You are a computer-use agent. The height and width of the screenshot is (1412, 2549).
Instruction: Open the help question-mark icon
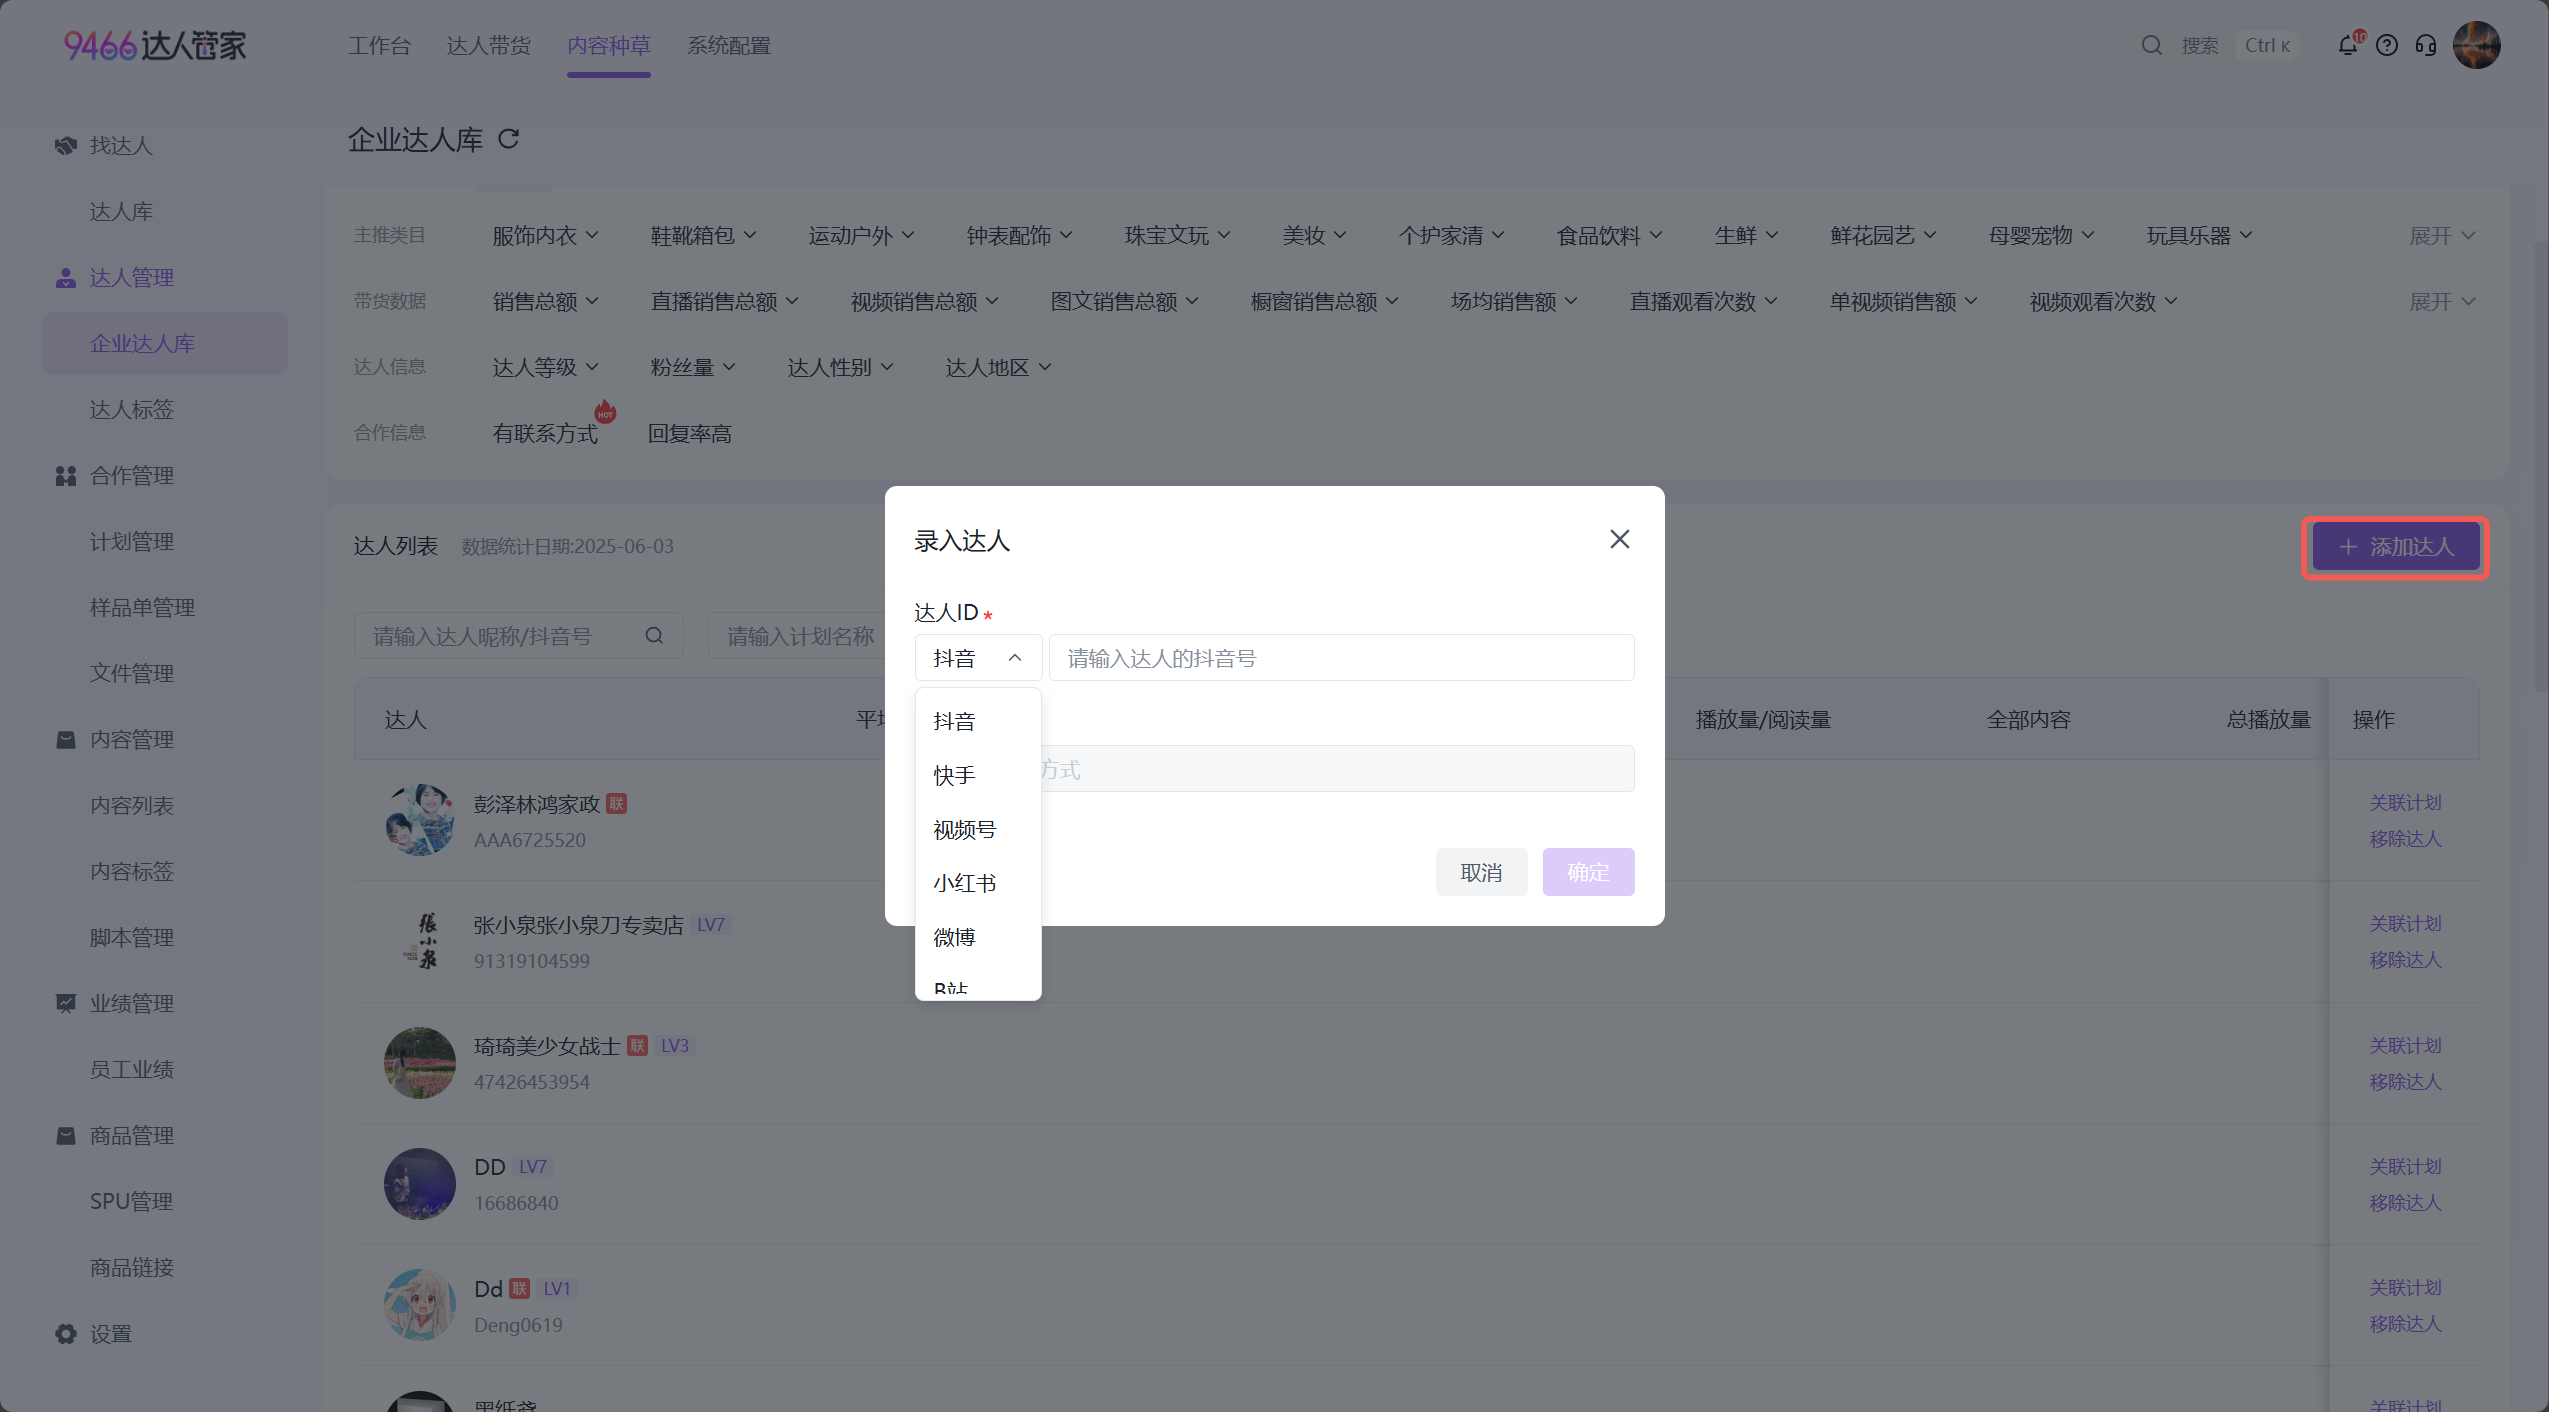point(2387,45)
